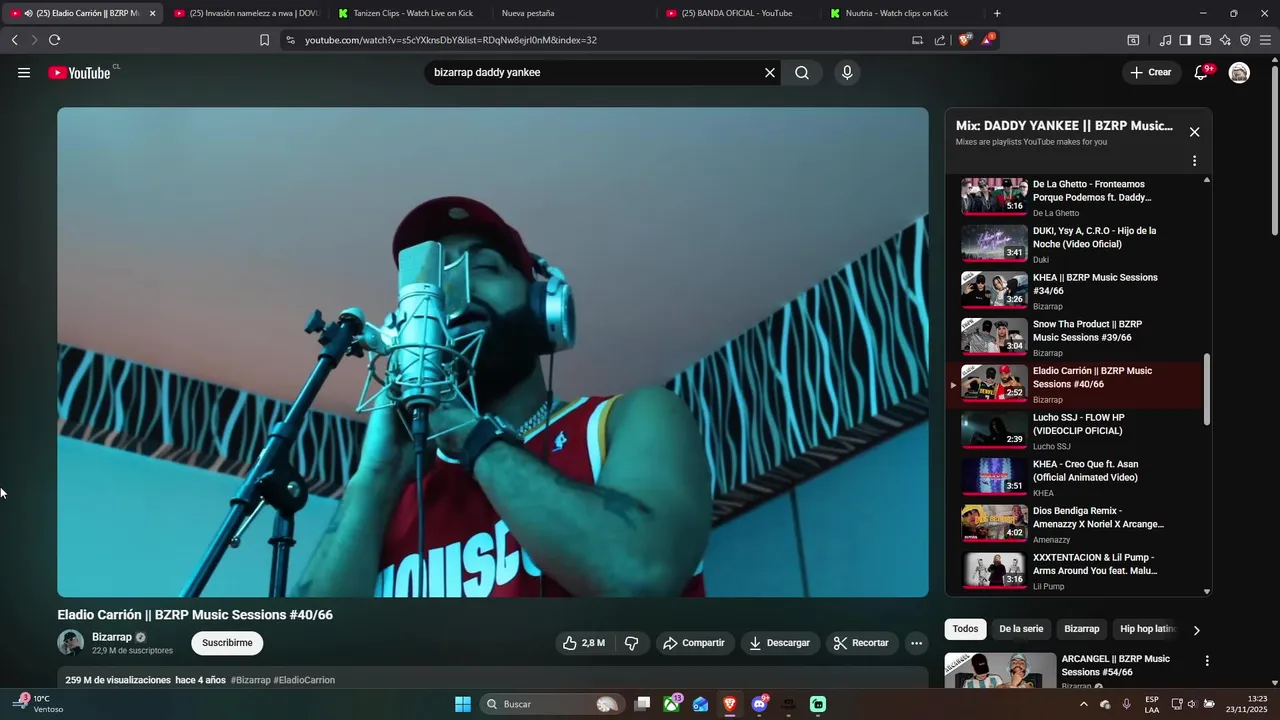Play De La Ghetto Fronteamos from mix

point(1075,197)
